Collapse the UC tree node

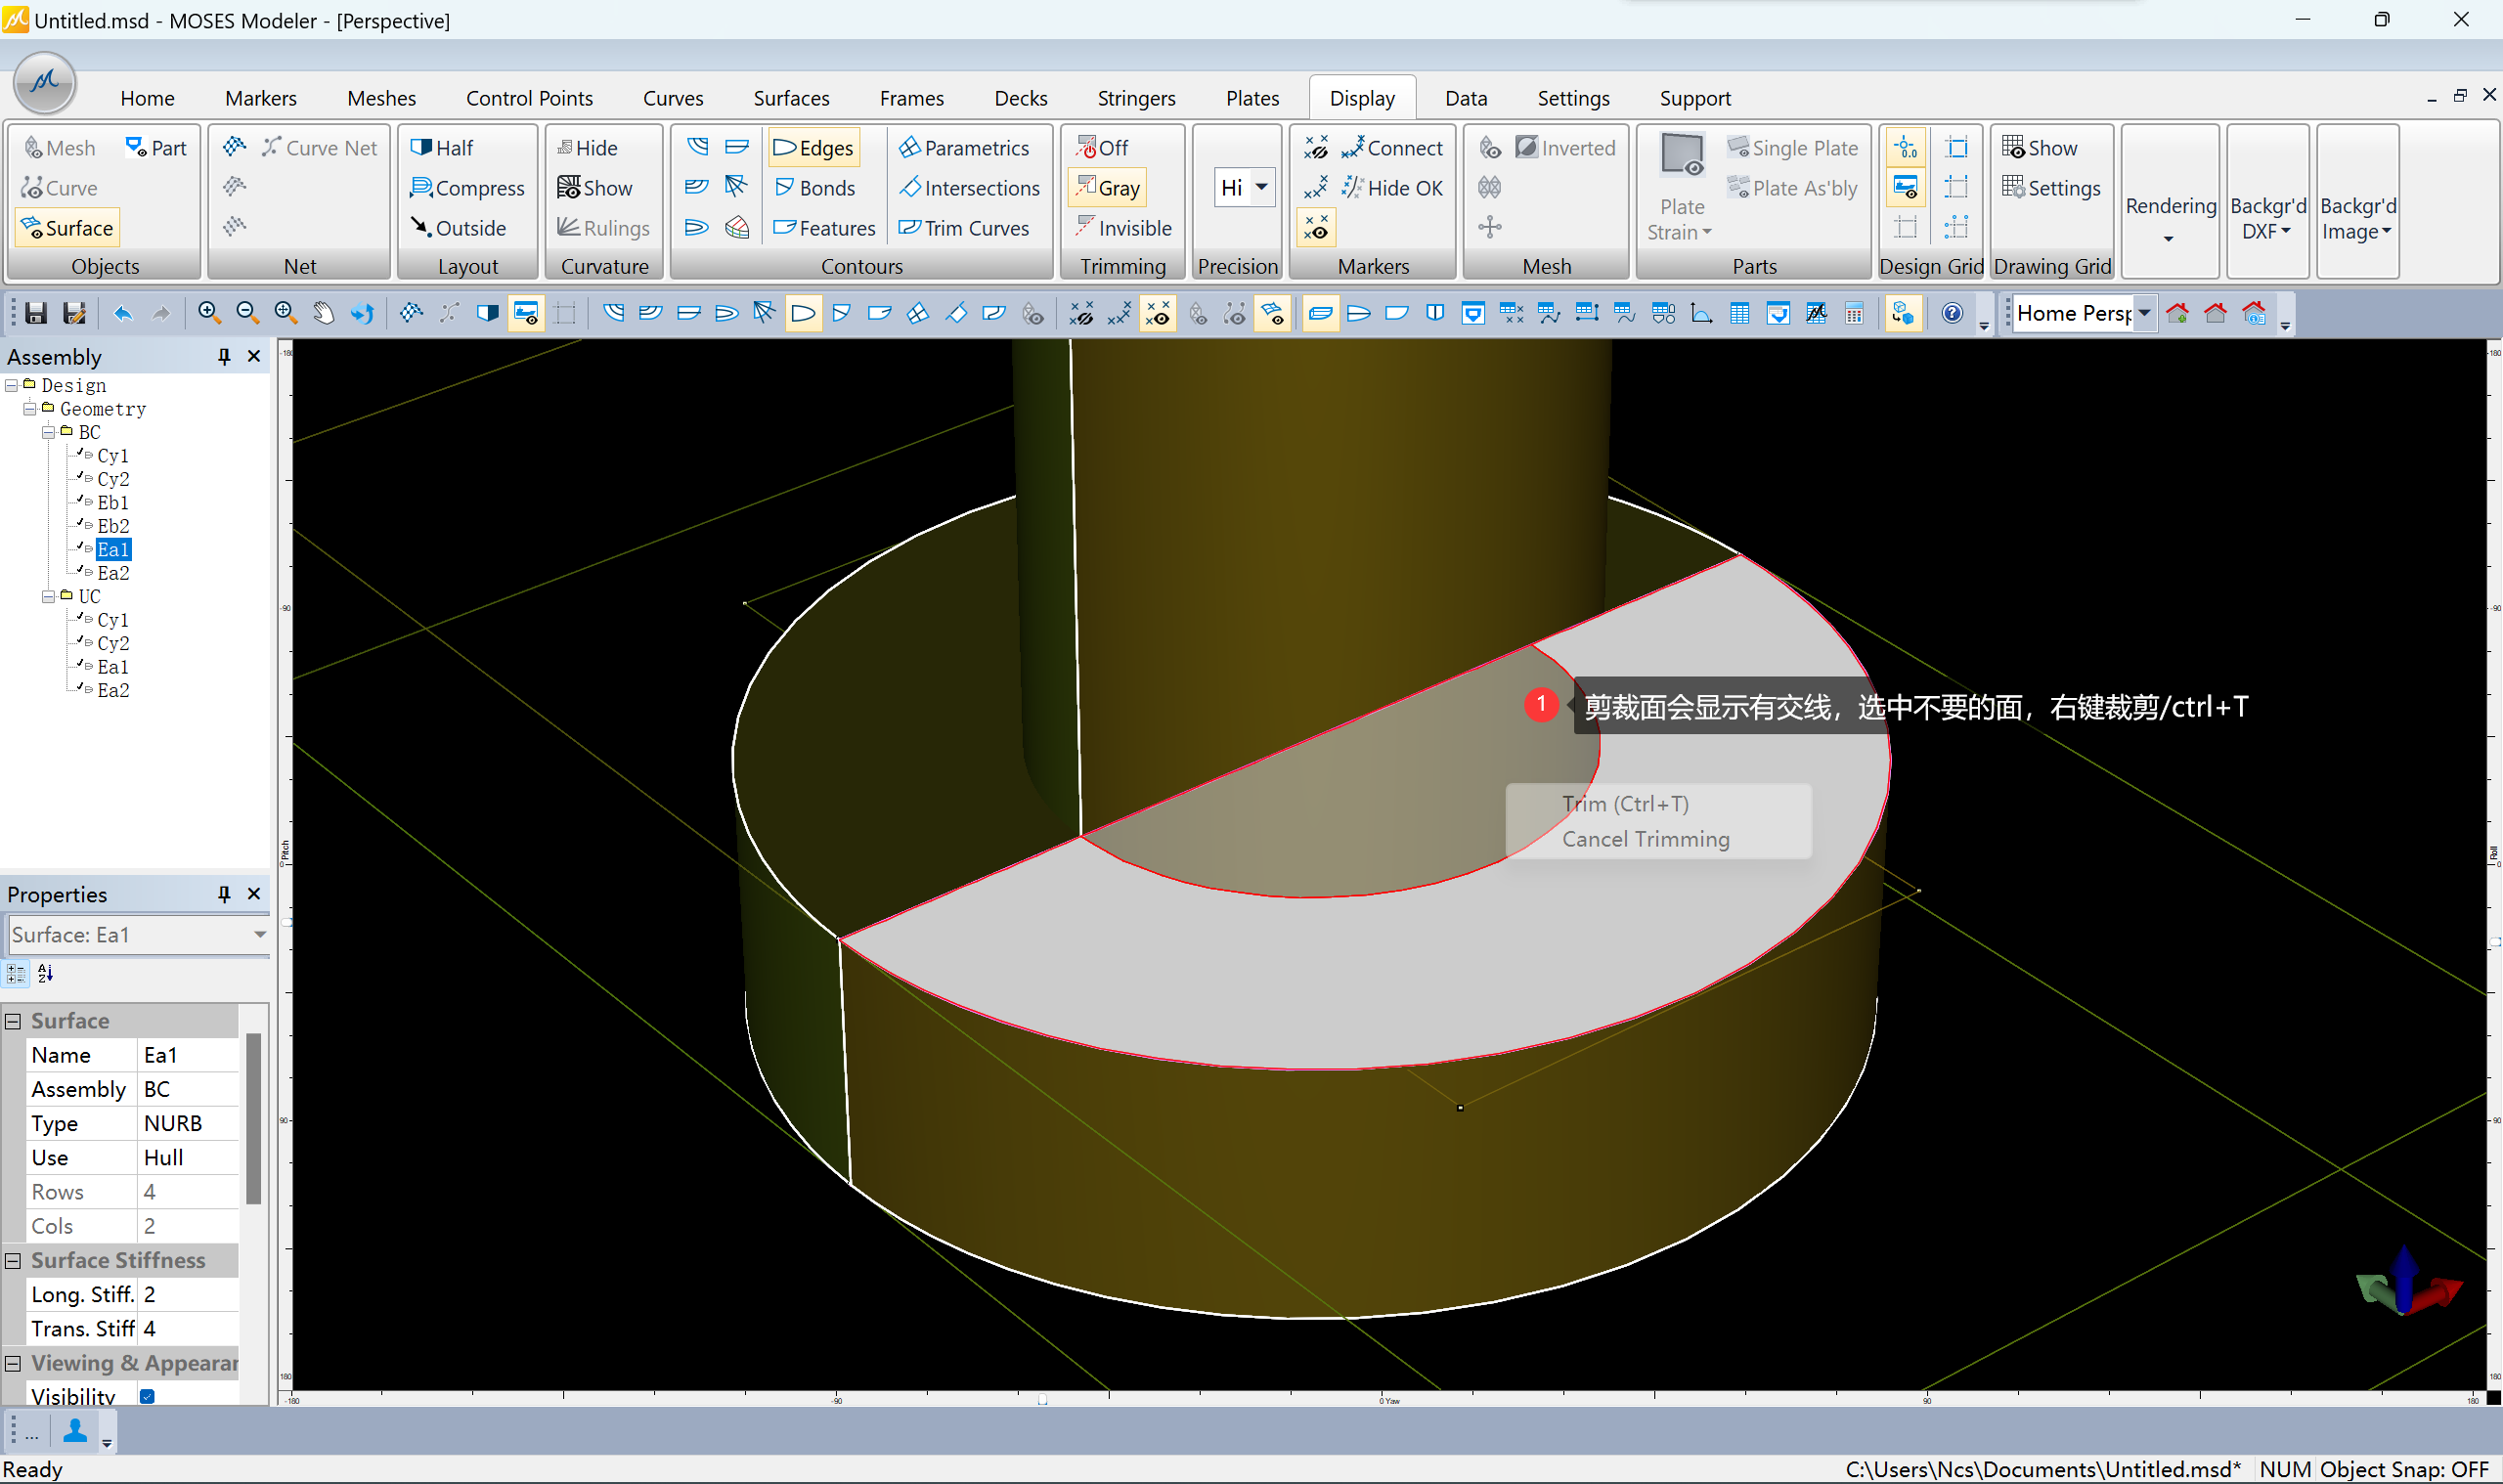(48, 597)
